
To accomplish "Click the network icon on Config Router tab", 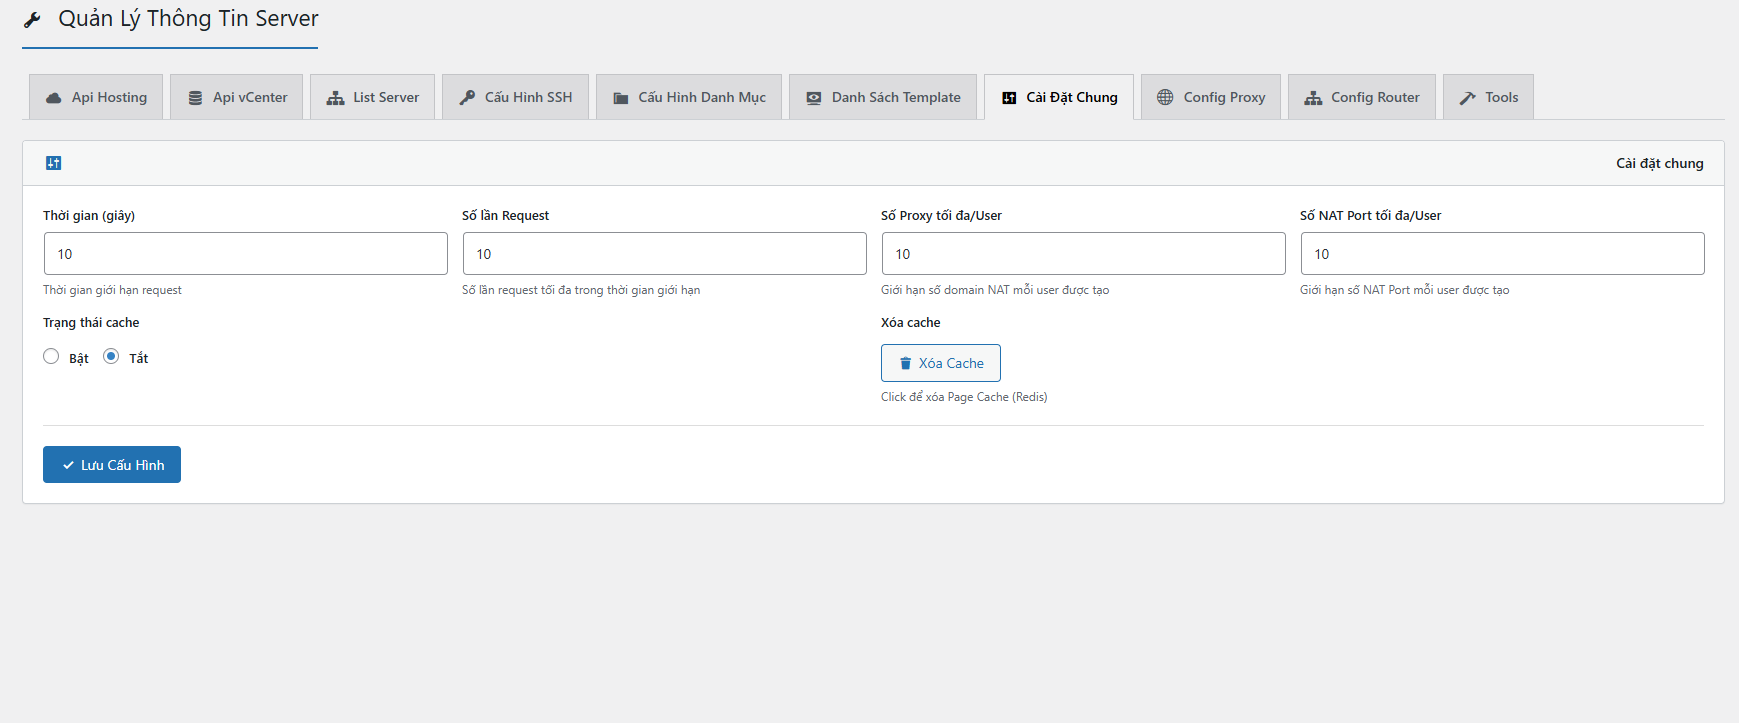I will pyautogui.click(x=1313, y=98).
